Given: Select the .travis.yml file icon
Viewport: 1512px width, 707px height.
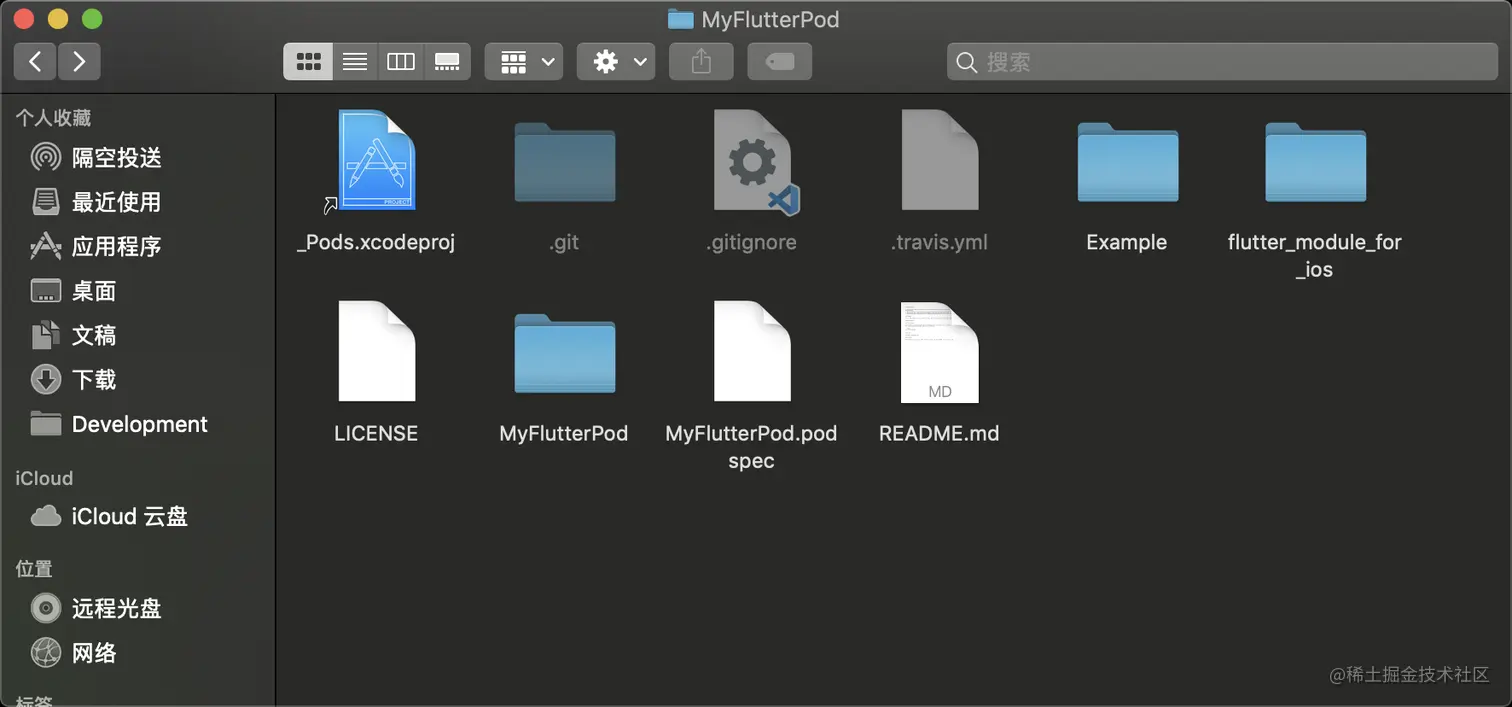Looking at the screenshot, I should (939, 160).
